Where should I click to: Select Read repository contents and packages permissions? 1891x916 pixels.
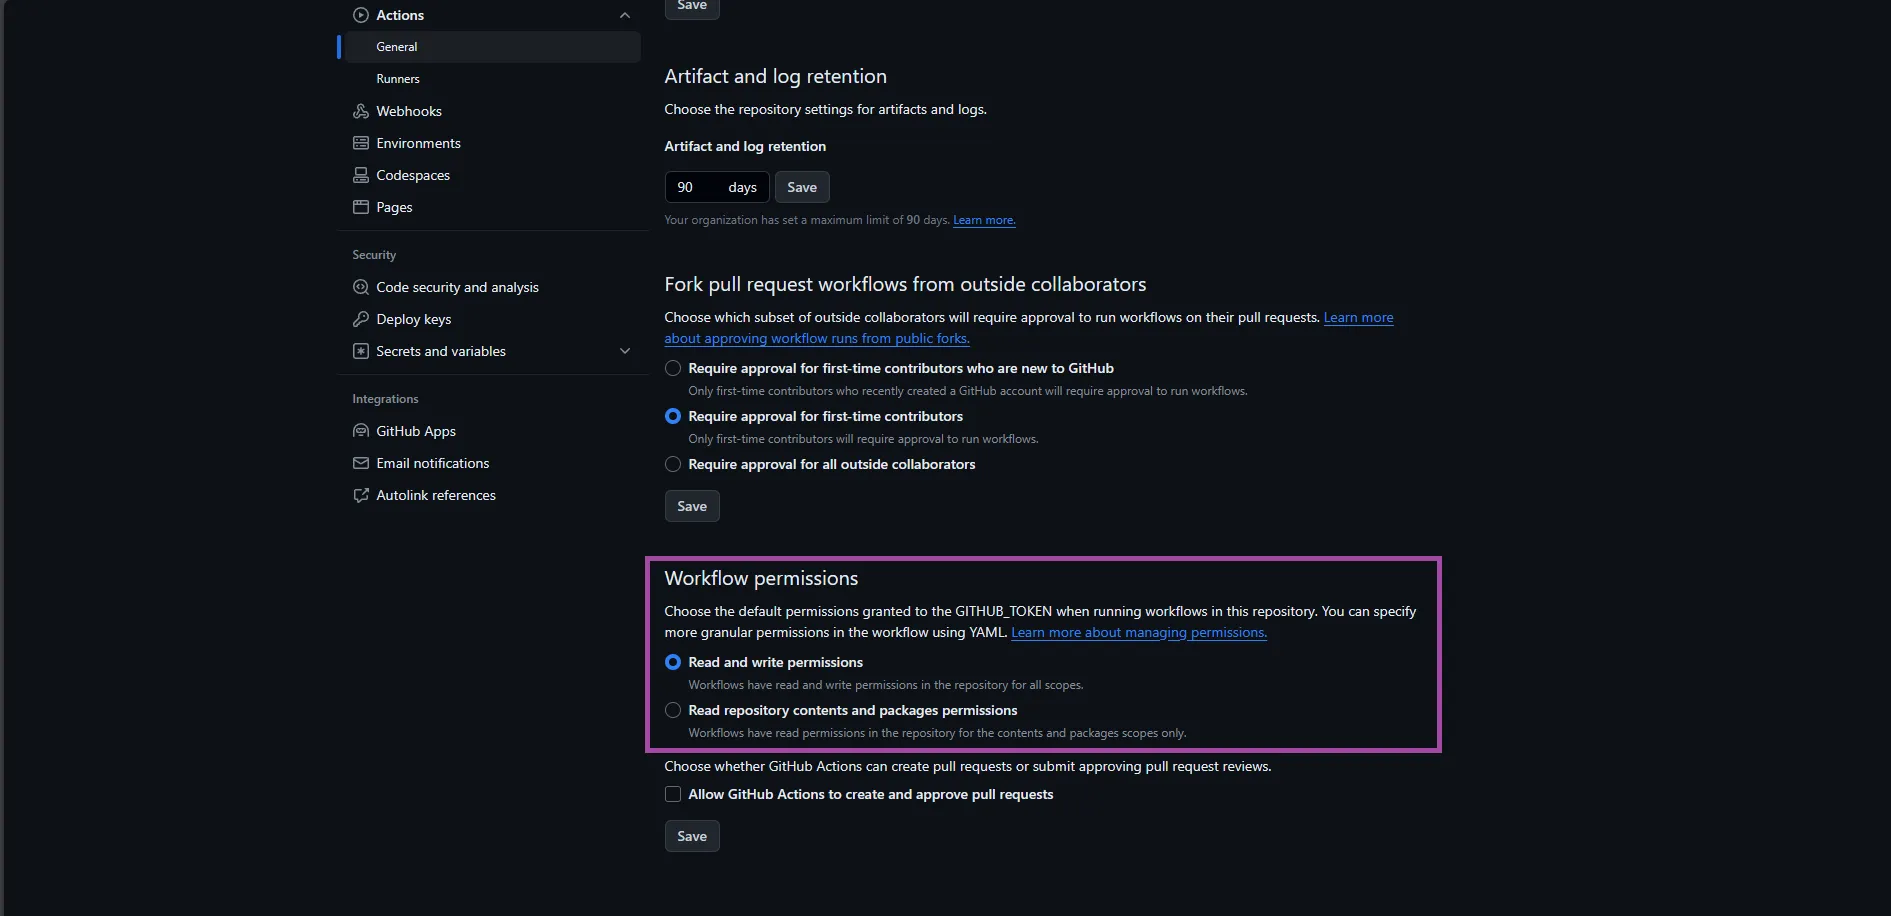coord(673,710)
